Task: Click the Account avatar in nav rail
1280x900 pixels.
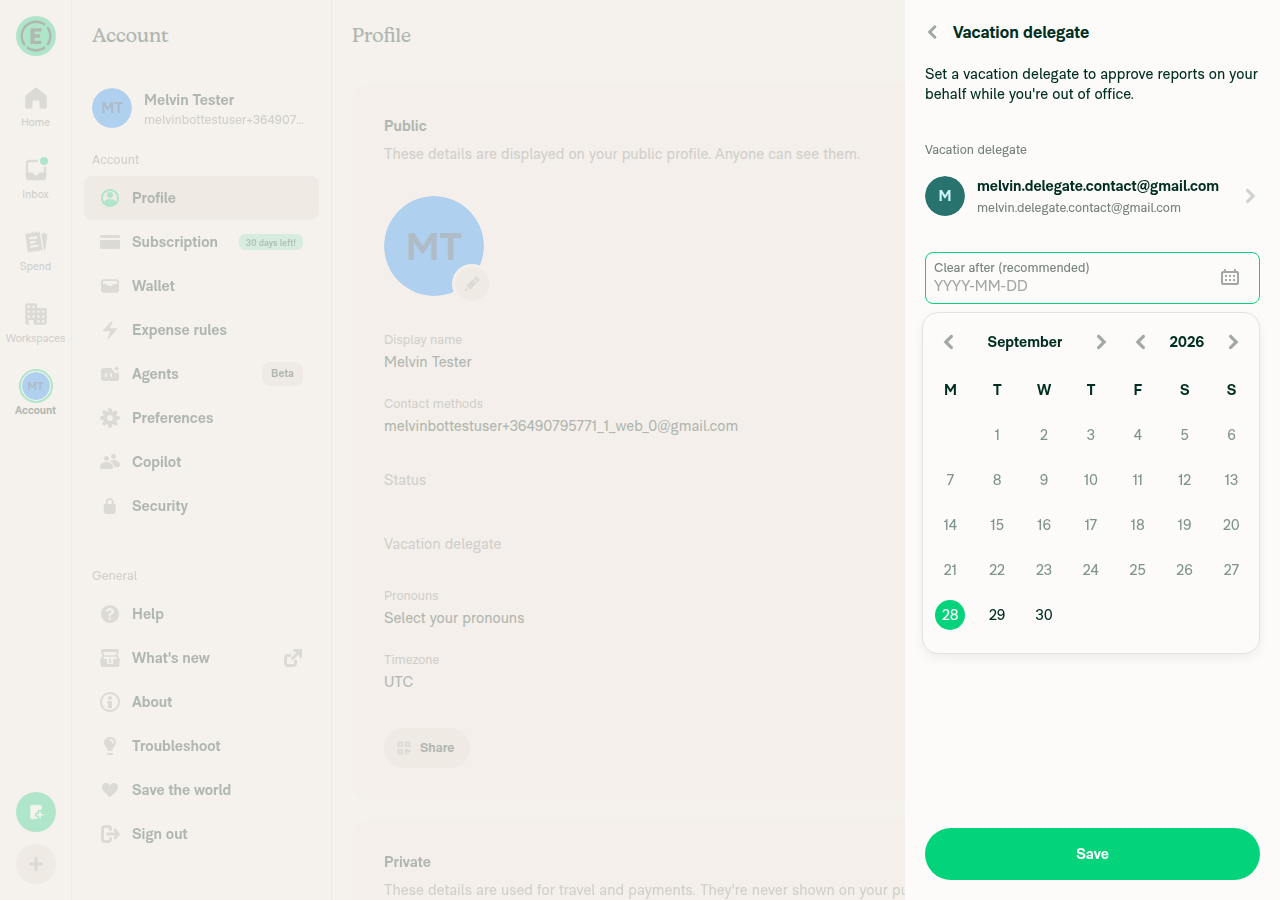Action: coord(36,386)
